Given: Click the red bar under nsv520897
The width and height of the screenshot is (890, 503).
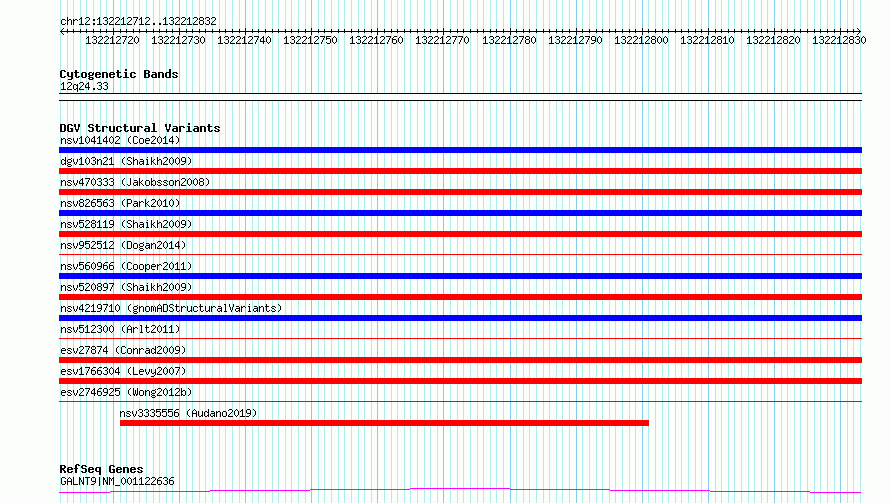Looking at the screenshot, I should 460,297.
